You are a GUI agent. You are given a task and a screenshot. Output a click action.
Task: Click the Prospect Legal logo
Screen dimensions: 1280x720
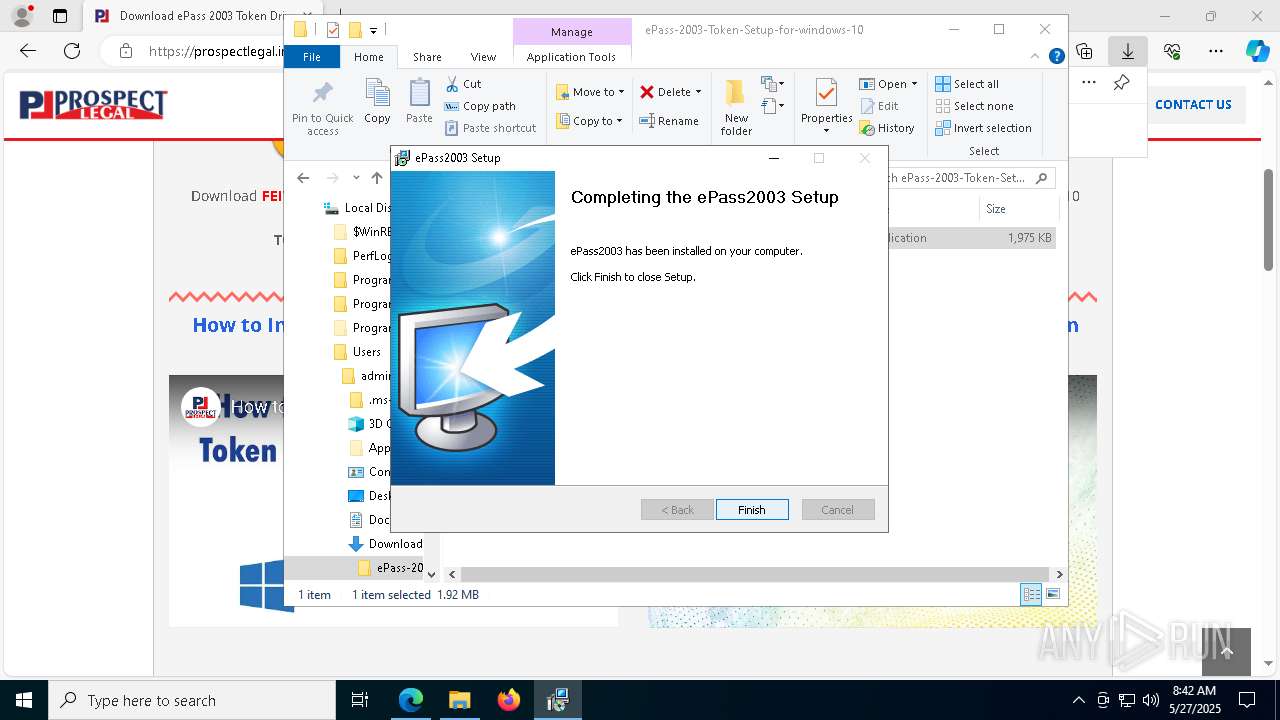tap(93, 104)
